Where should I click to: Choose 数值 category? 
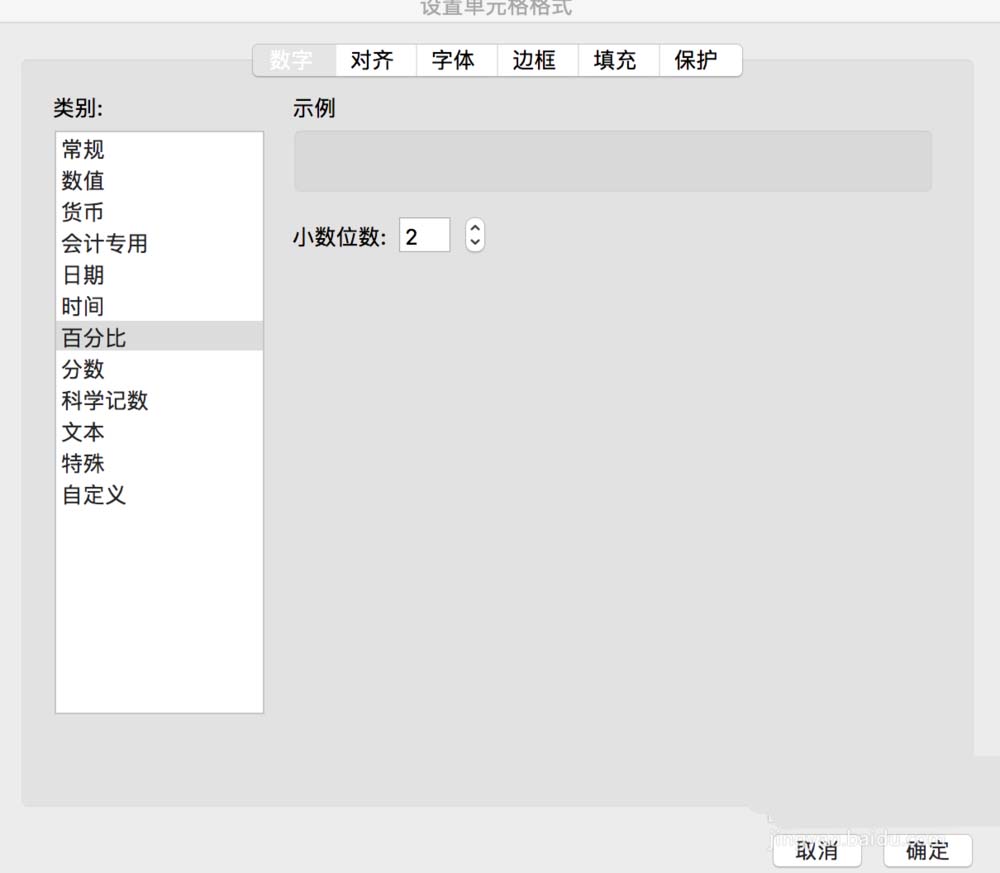[x=84, y=181]
